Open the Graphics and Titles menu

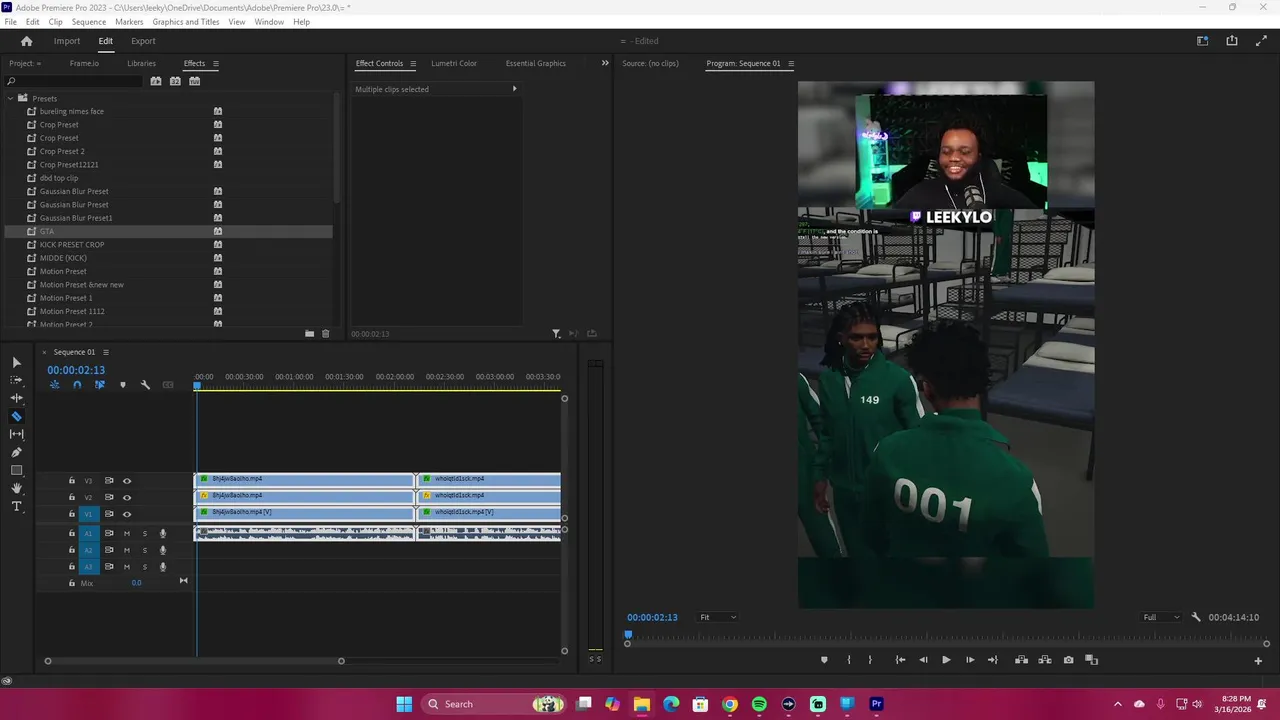click(x=186, y=22)
